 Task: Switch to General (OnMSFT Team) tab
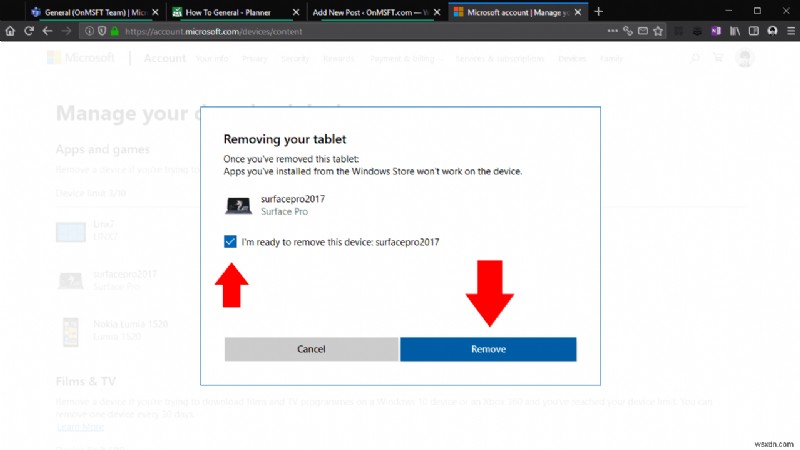(95, 12)
